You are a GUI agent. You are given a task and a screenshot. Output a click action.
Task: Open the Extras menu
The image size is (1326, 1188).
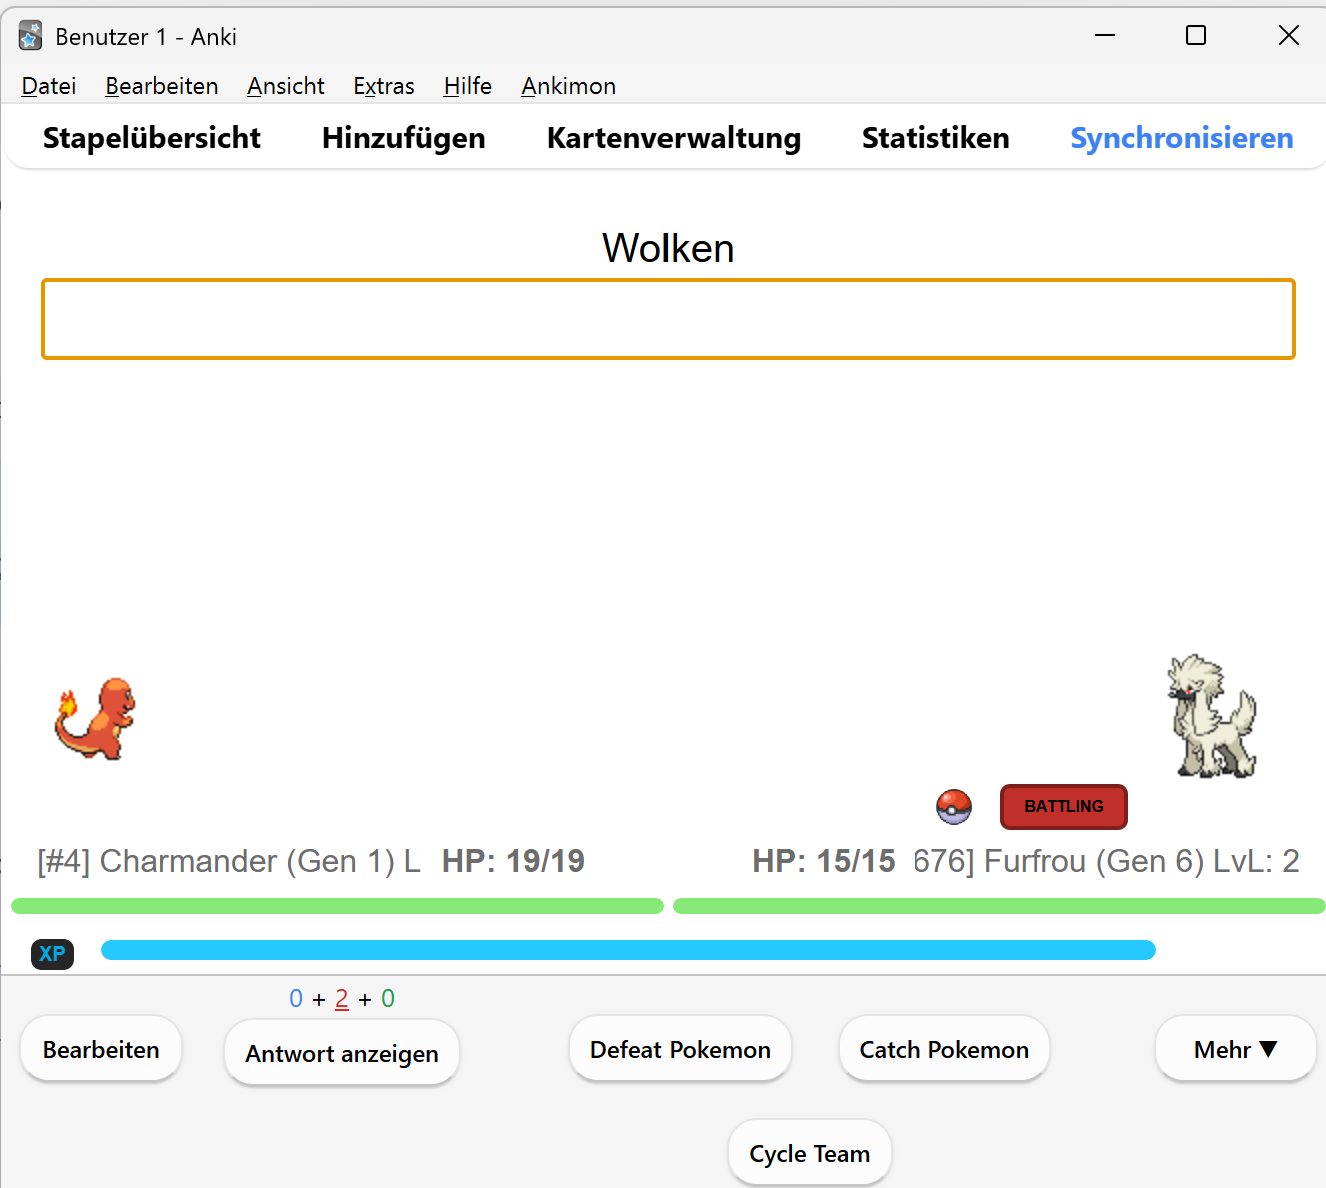384,86
